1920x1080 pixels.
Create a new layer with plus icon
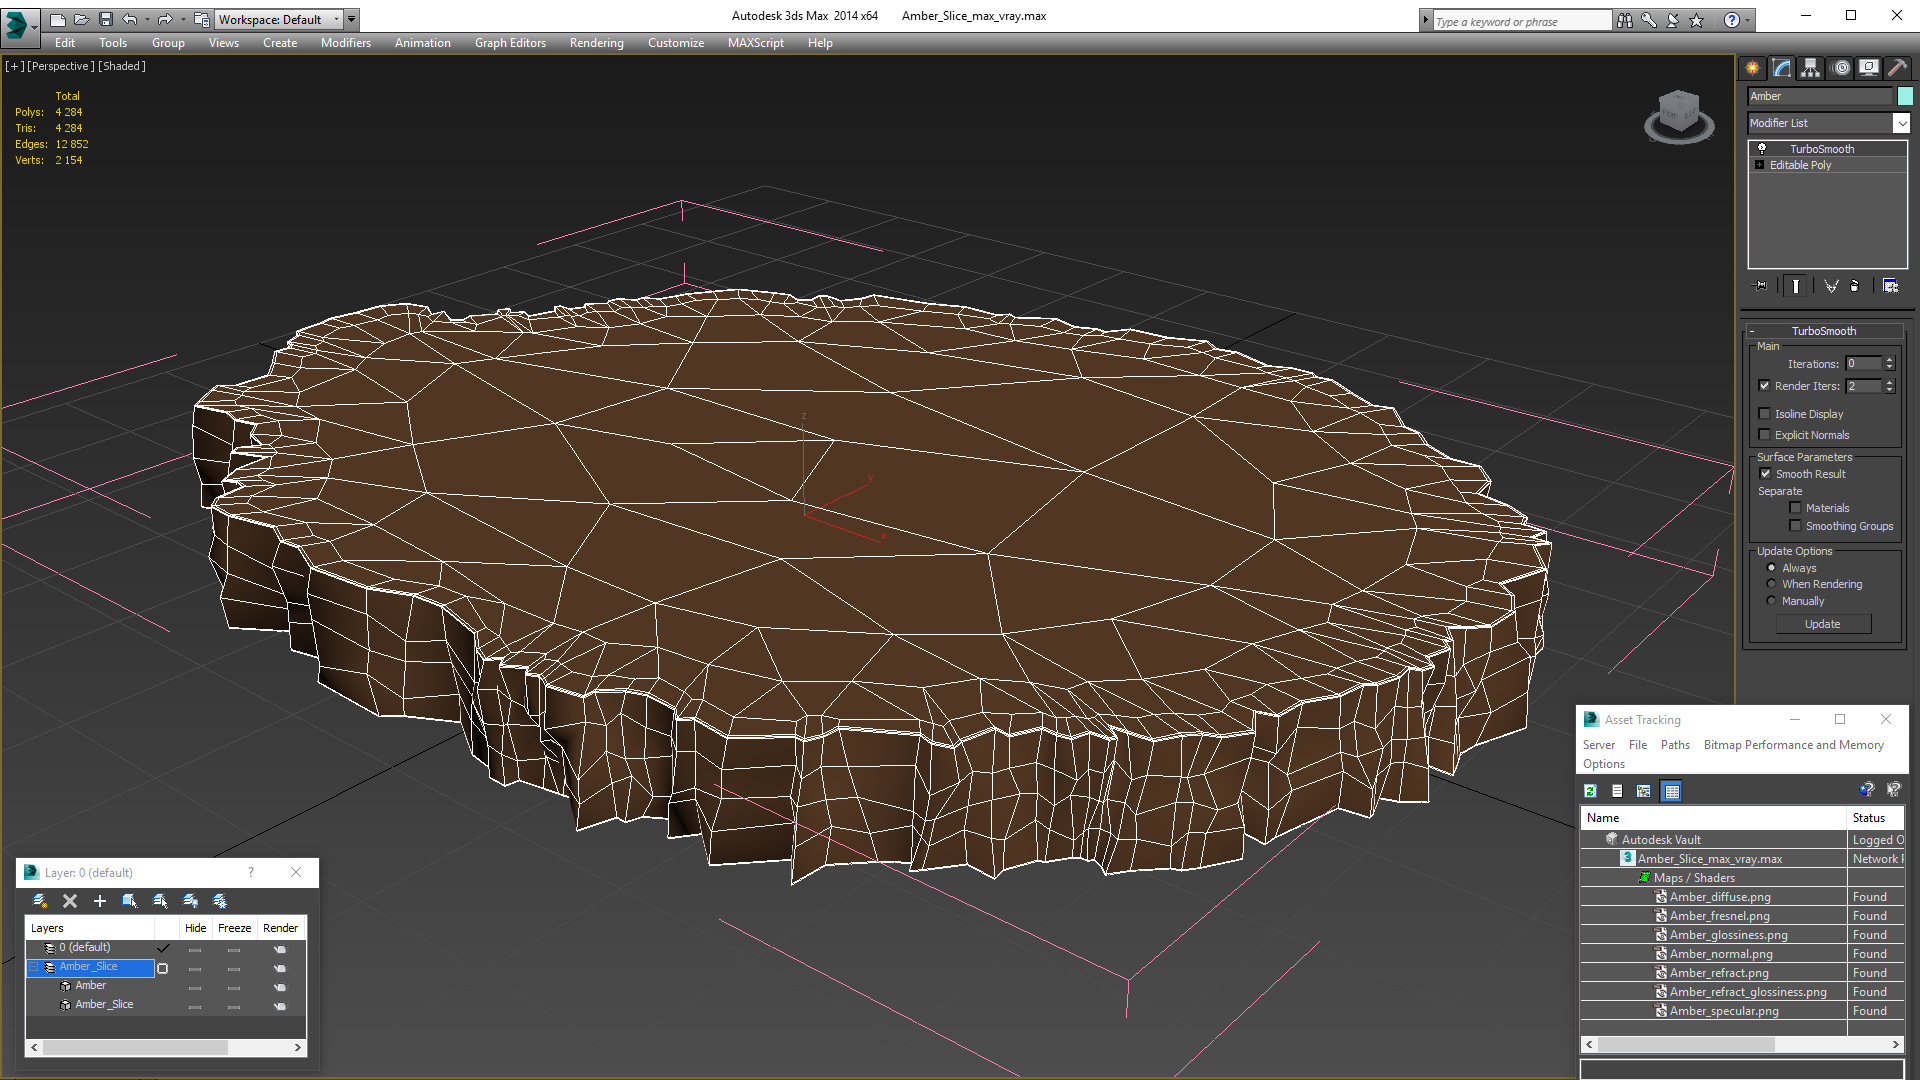tap(100, 901)
